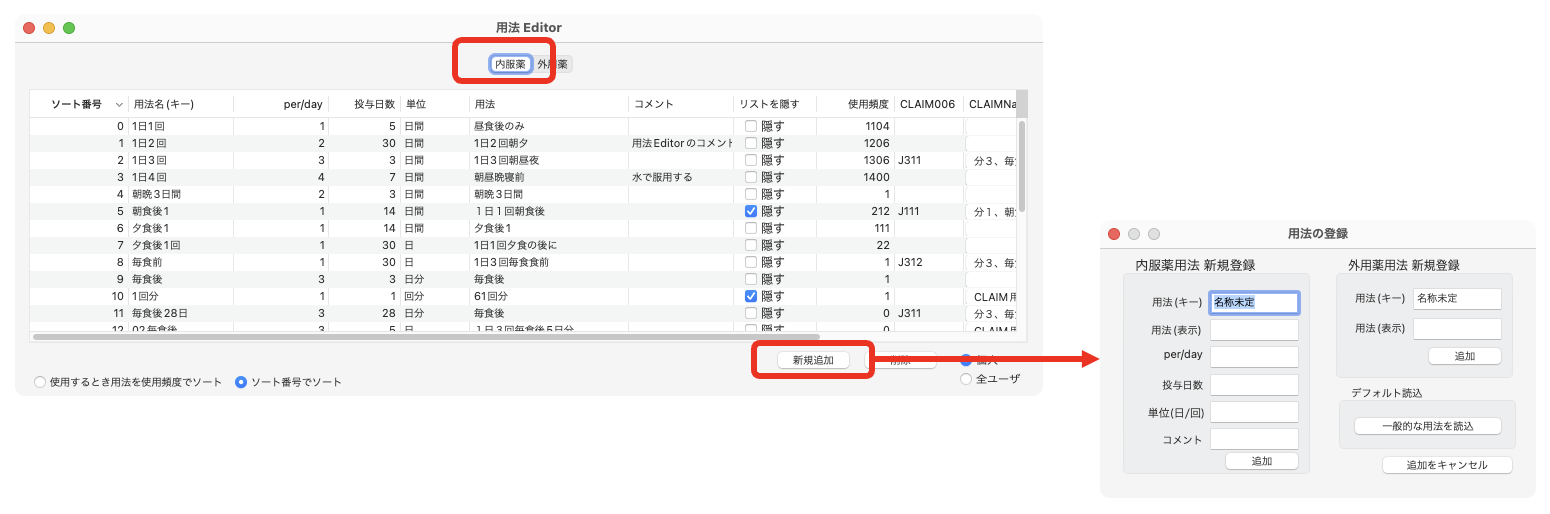The height and width of the screenshot is (514, 1550).
Task: Sort table by 使用頻度 column header
Action: [x=854, y=104]
